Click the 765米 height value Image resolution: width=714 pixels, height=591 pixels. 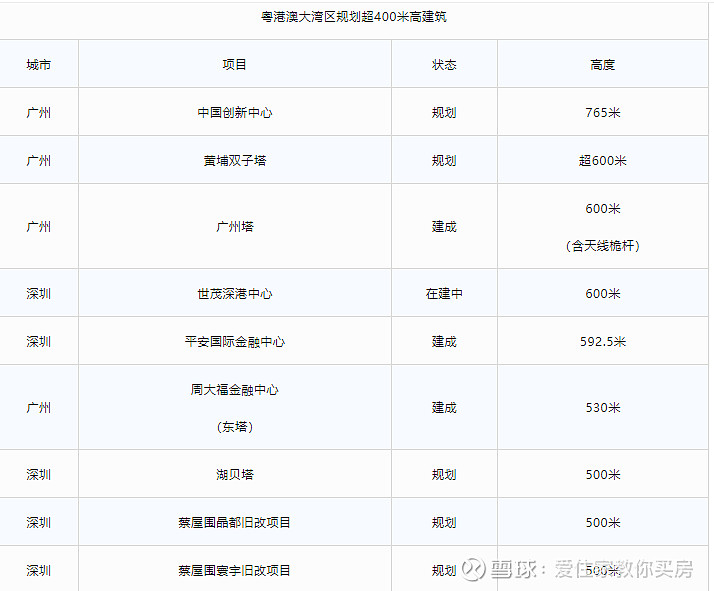(x=602, y=112)
